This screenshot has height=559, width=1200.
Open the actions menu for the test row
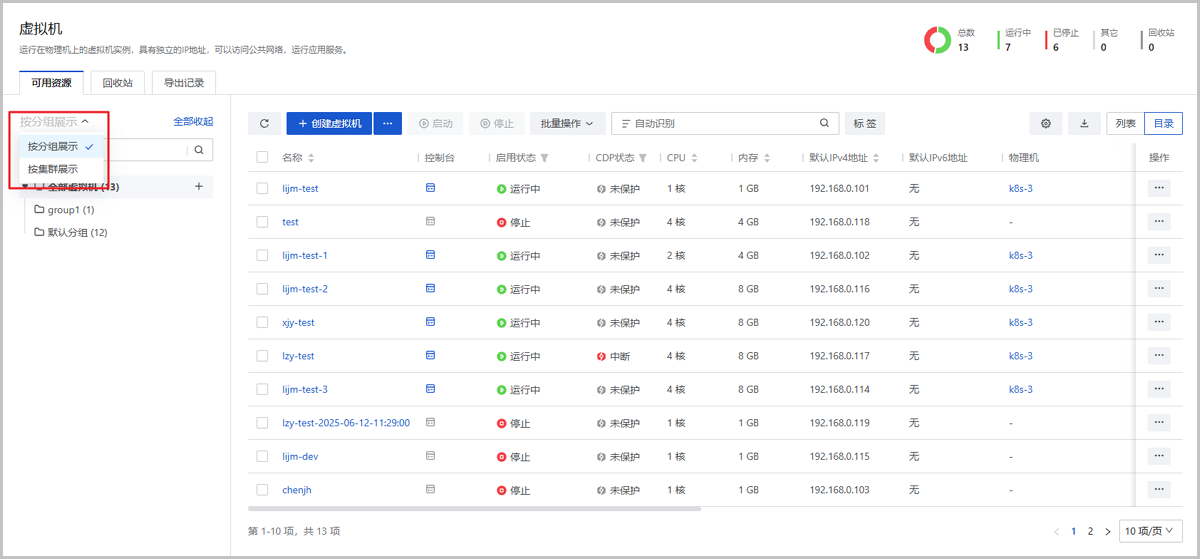1158,222
